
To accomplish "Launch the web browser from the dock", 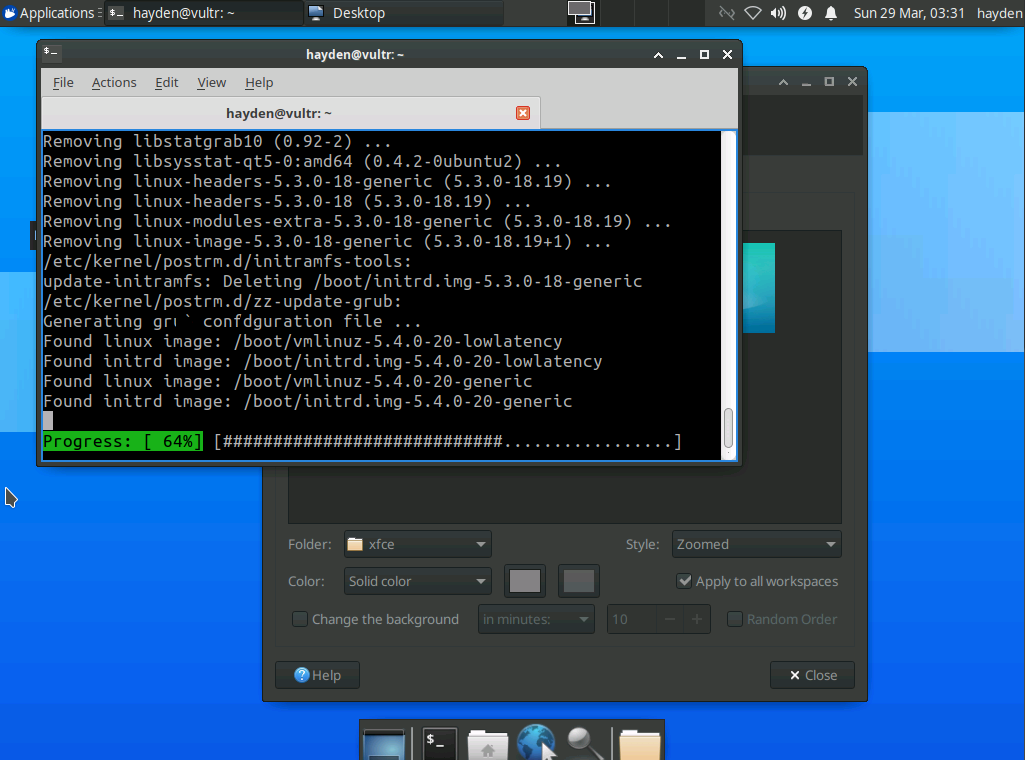I will [x=536, y=743].
